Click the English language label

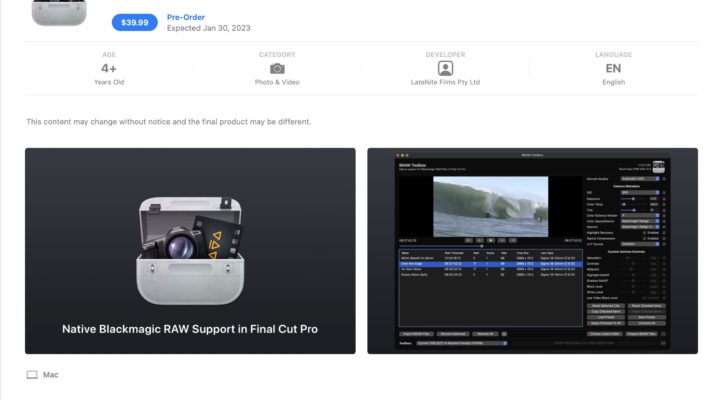613,82
